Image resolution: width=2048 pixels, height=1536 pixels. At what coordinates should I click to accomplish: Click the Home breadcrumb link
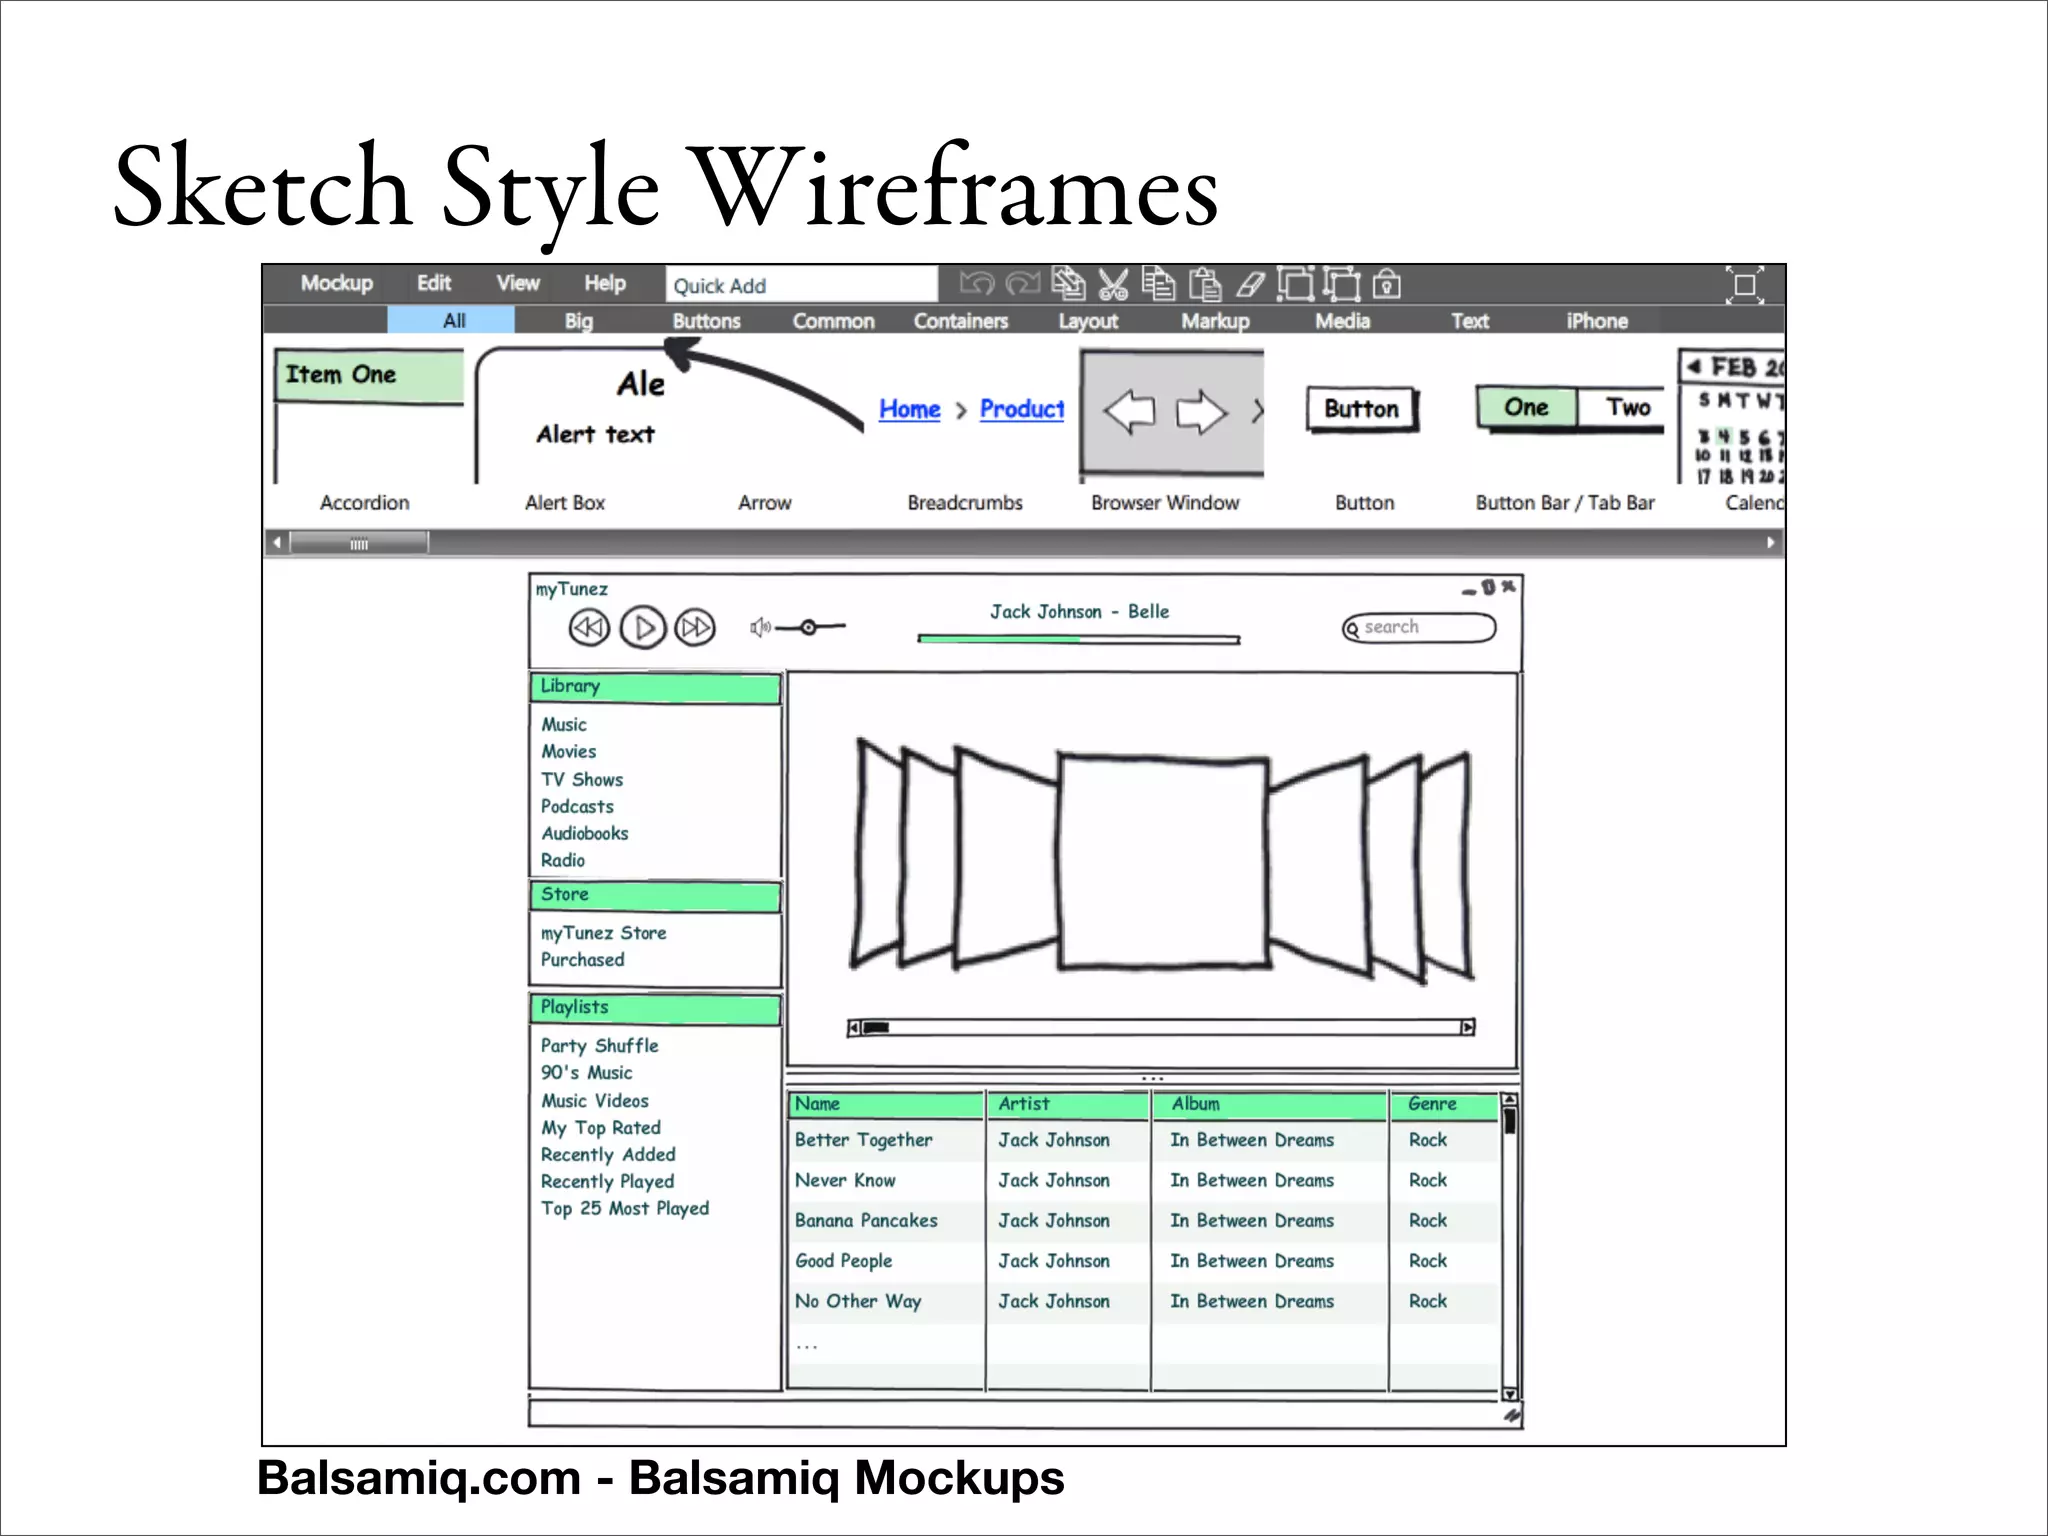coord(909,409)
